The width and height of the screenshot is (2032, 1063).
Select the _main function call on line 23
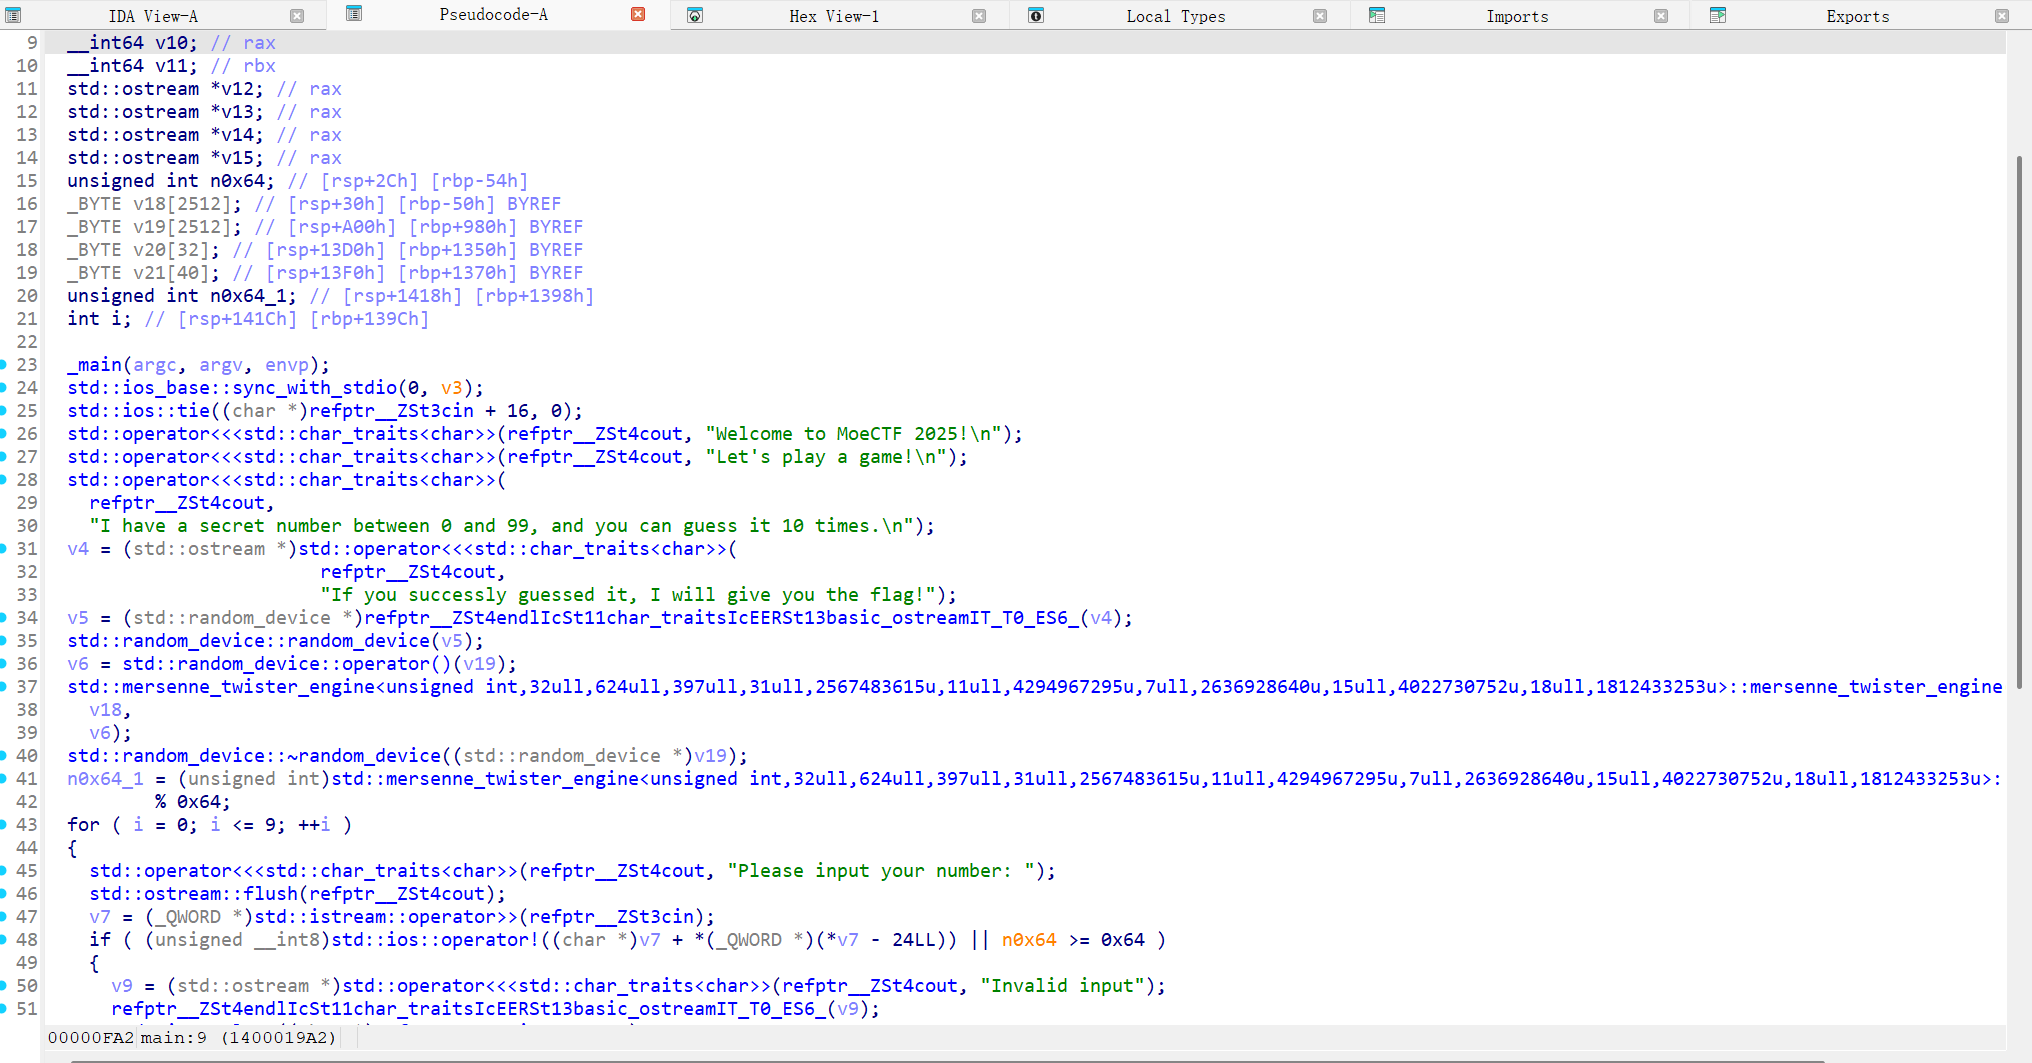click(100, 365)
